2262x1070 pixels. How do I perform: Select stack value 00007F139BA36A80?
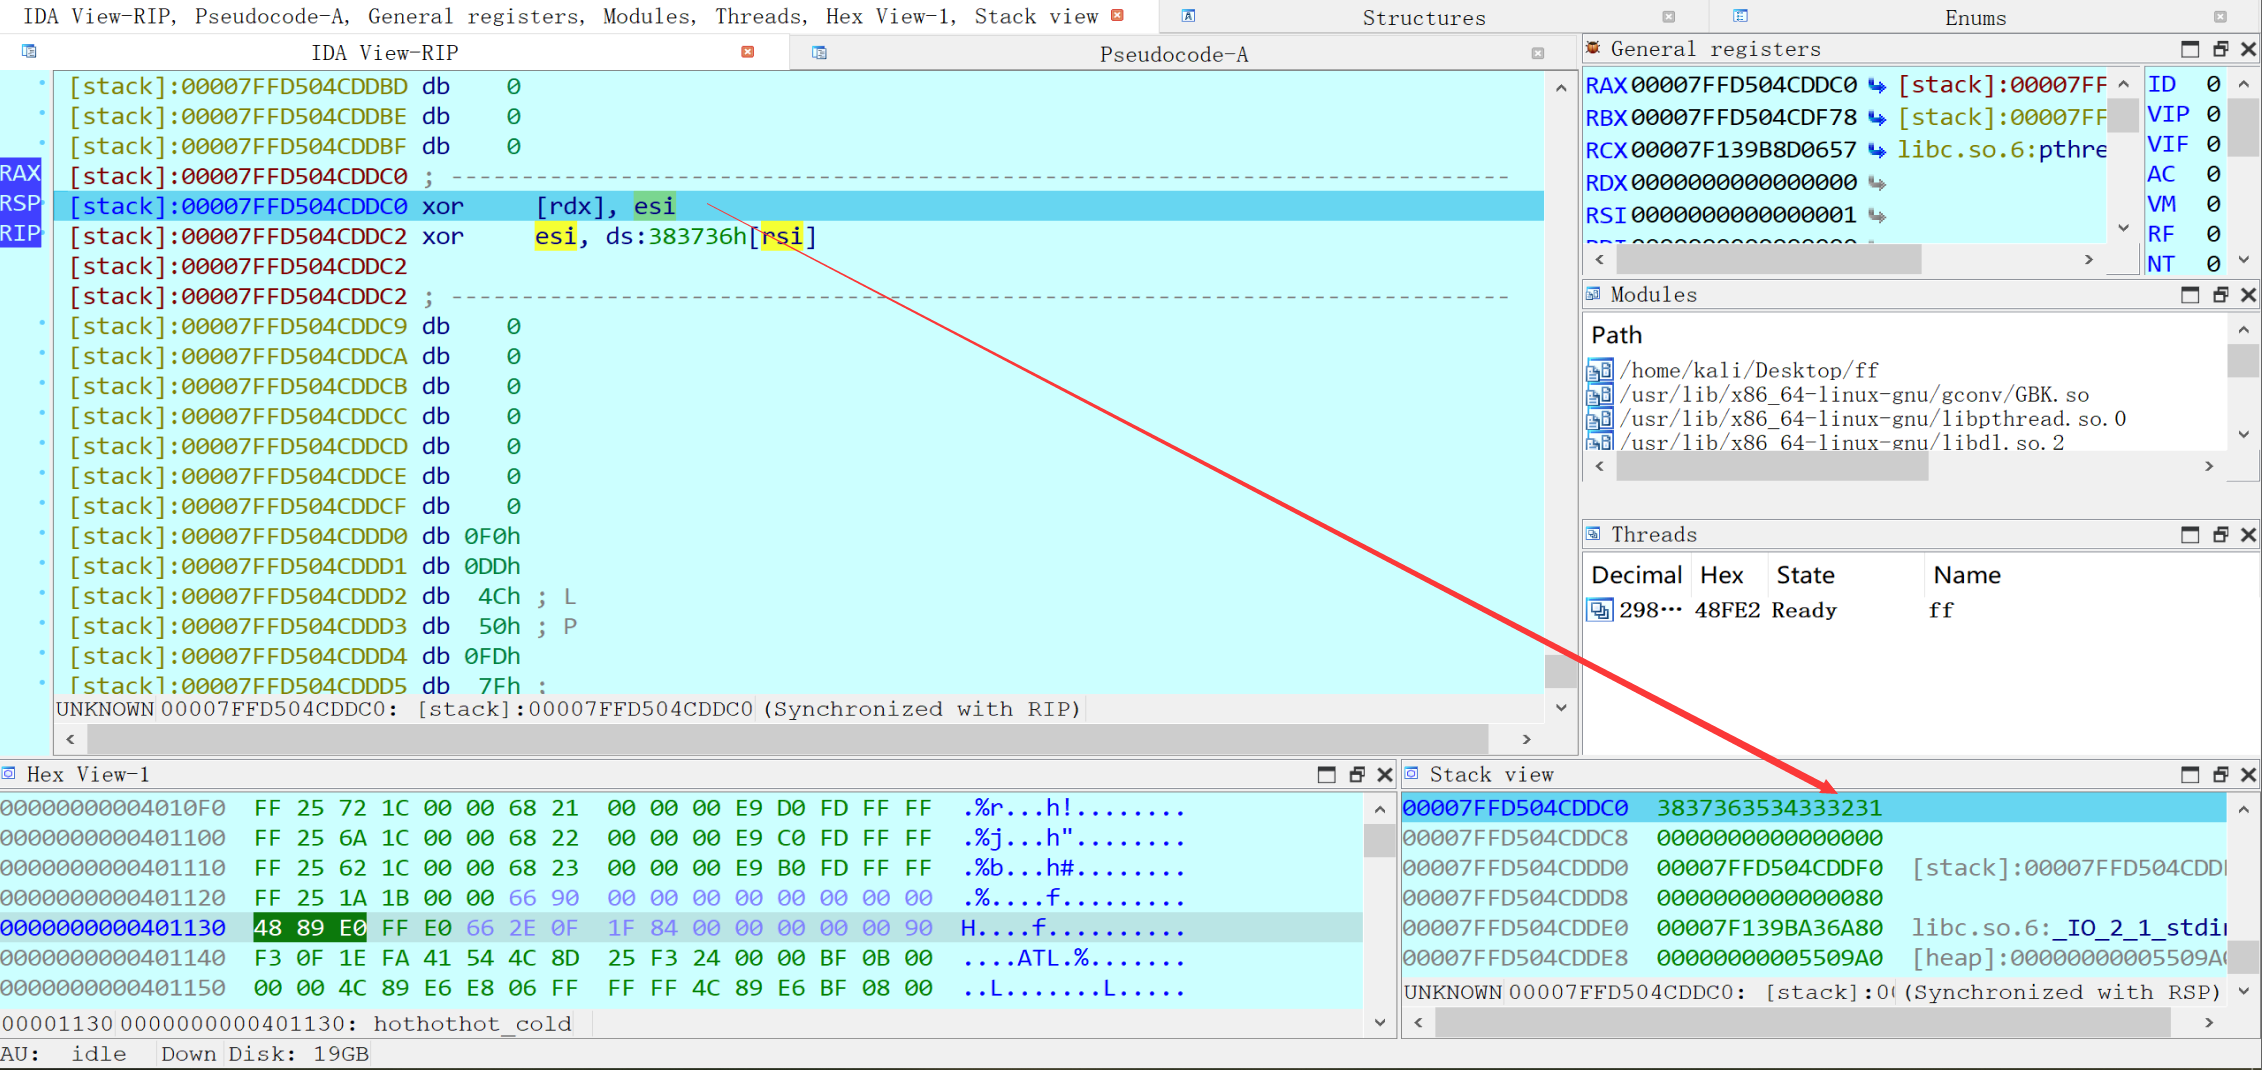[x=1769, y=928]
